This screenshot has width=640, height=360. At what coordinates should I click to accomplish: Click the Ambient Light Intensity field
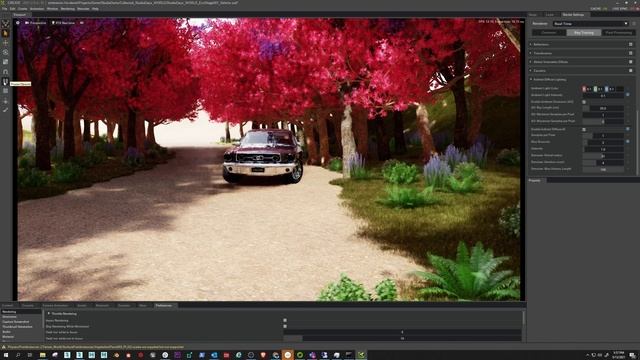(x=603, y=95)
